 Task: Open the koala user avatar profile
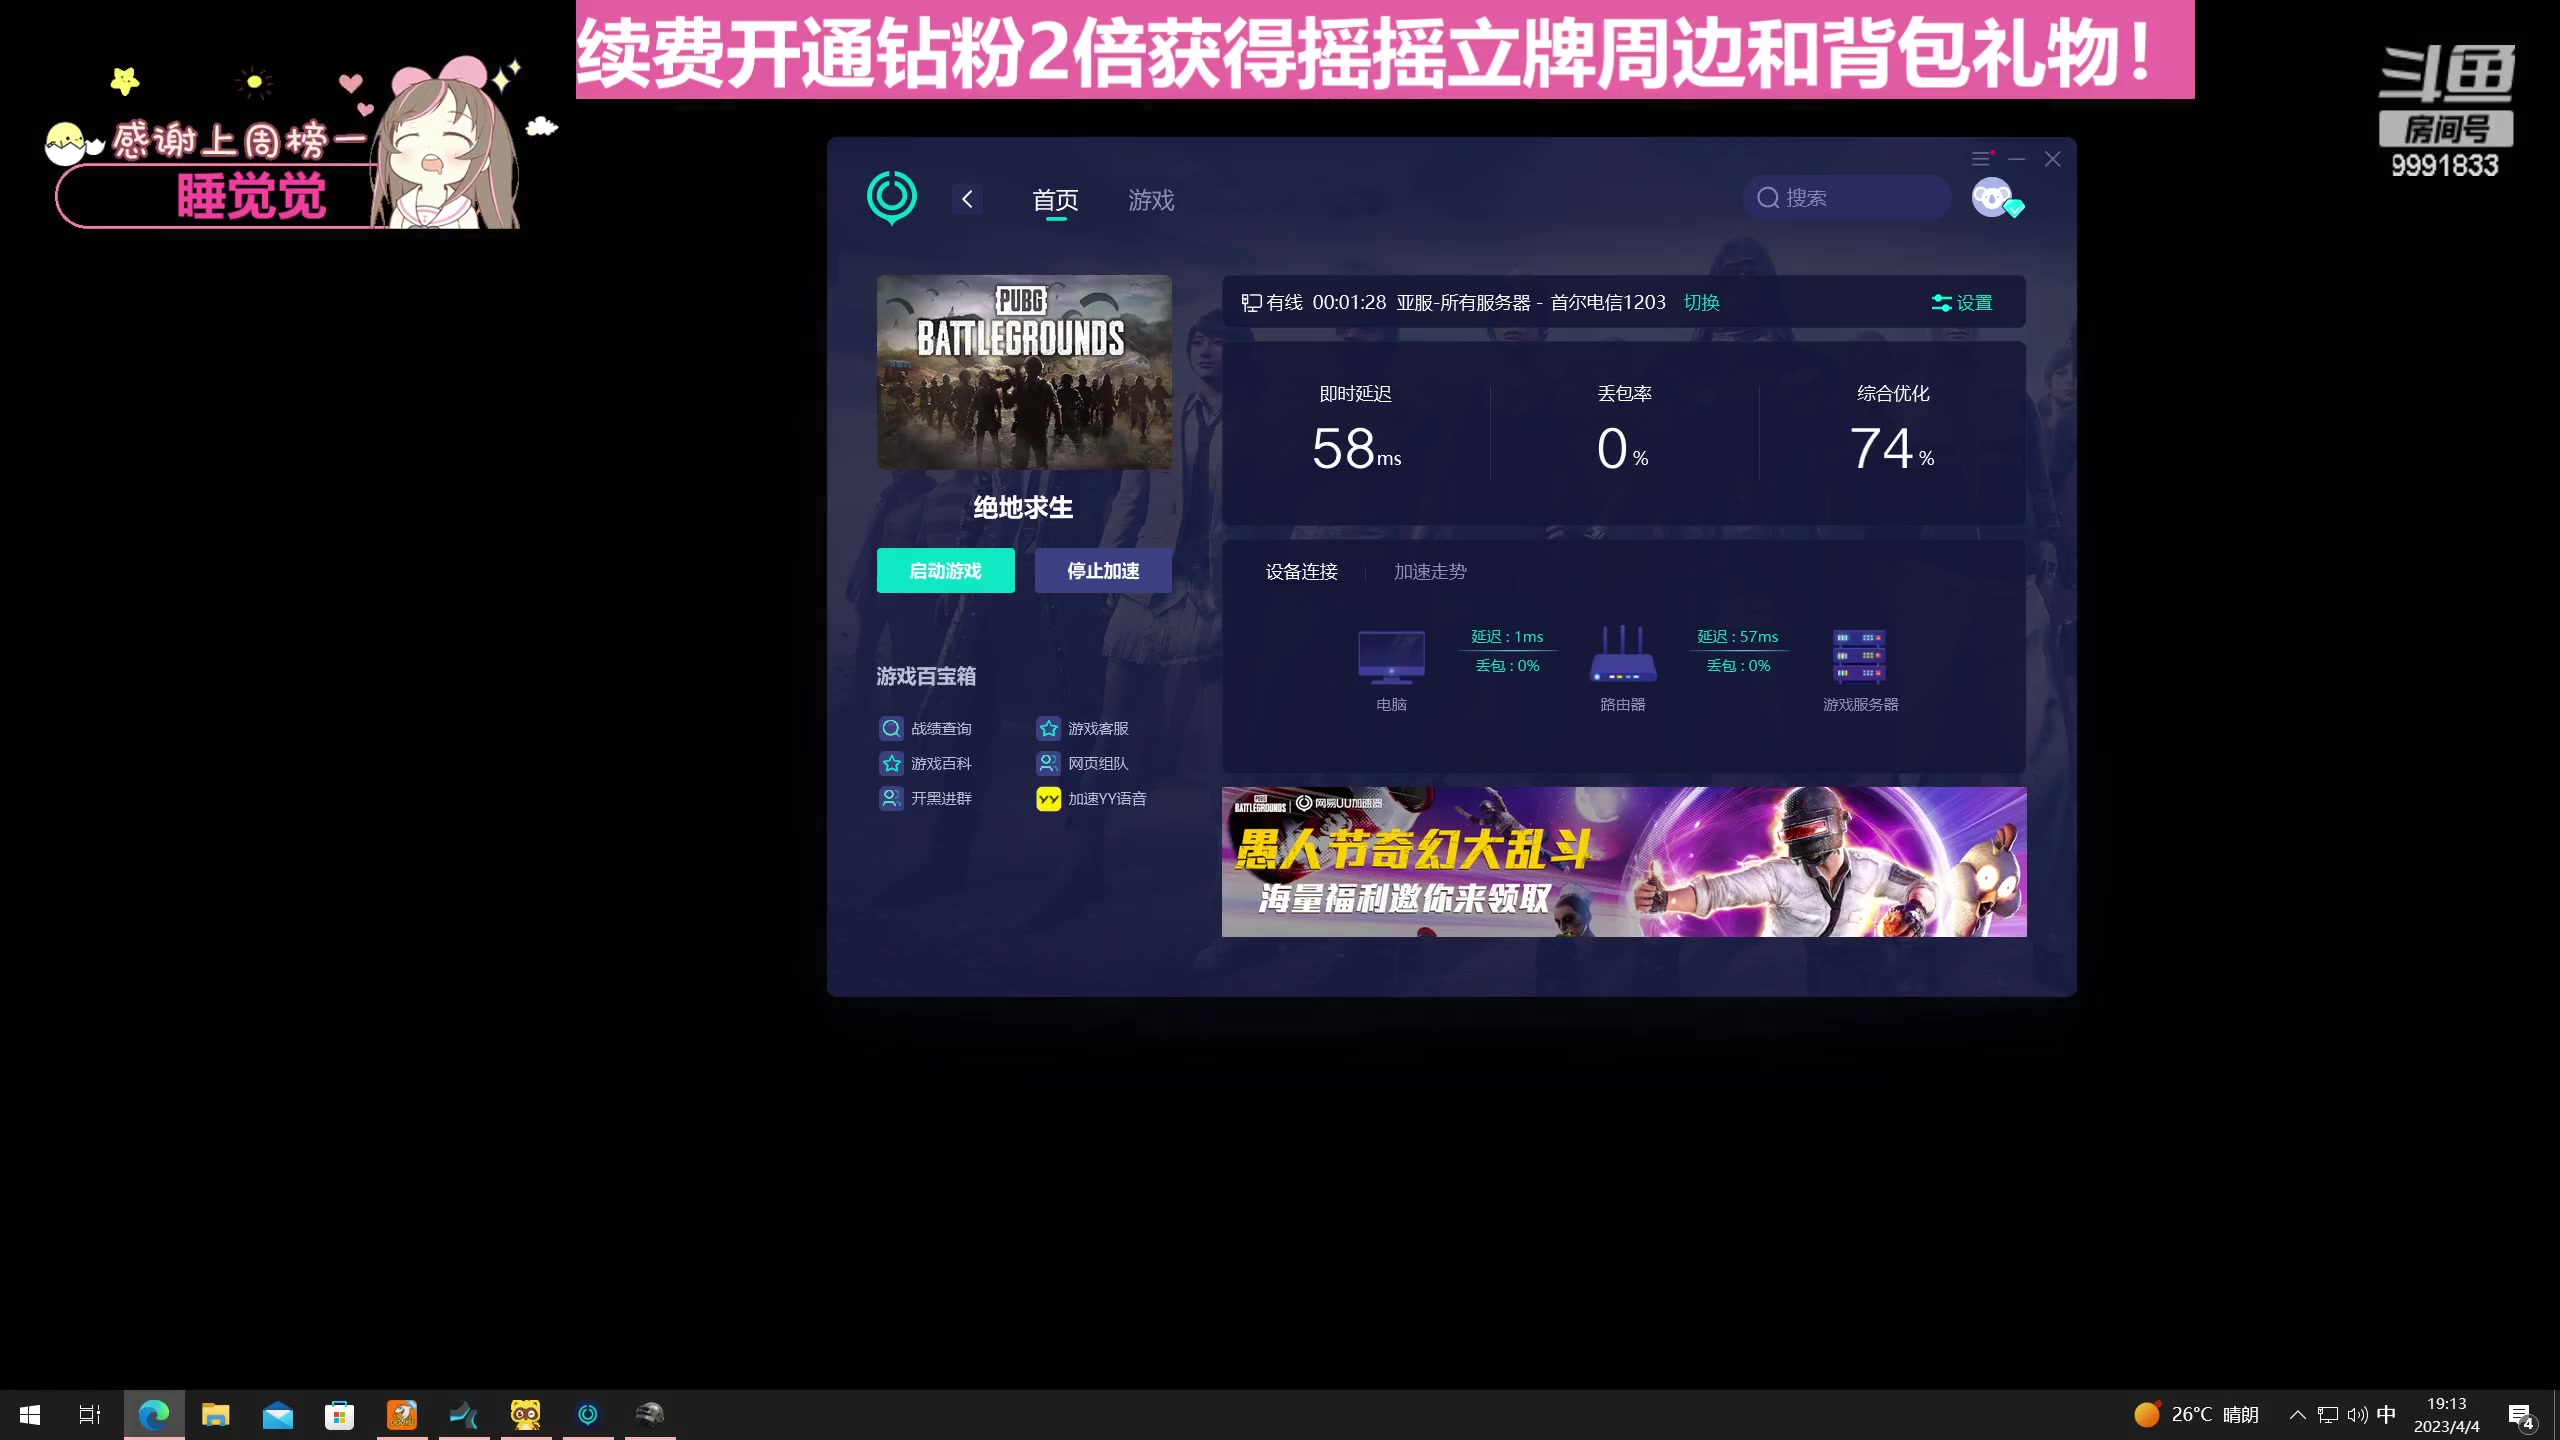[x=1993, y=197]
